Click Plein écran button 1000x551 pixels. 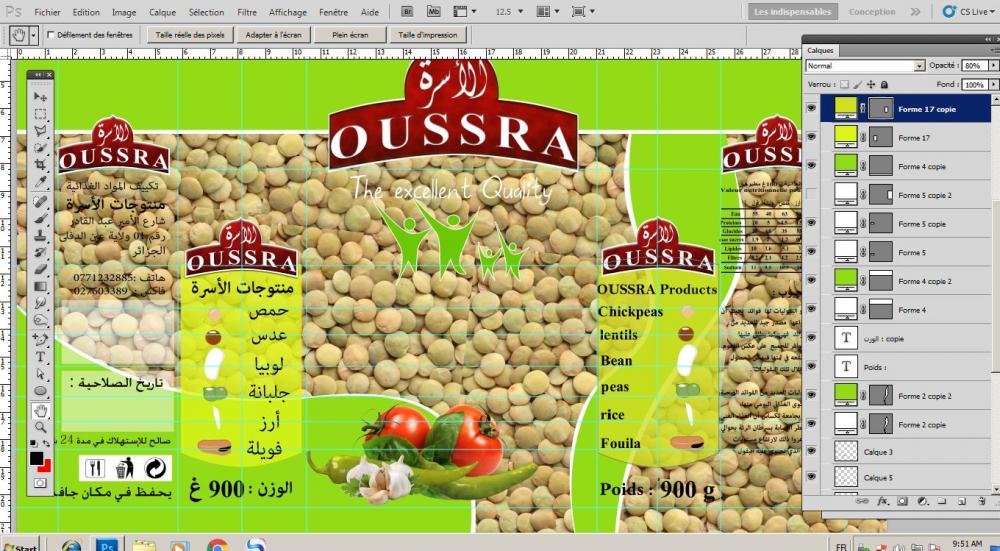350,35
